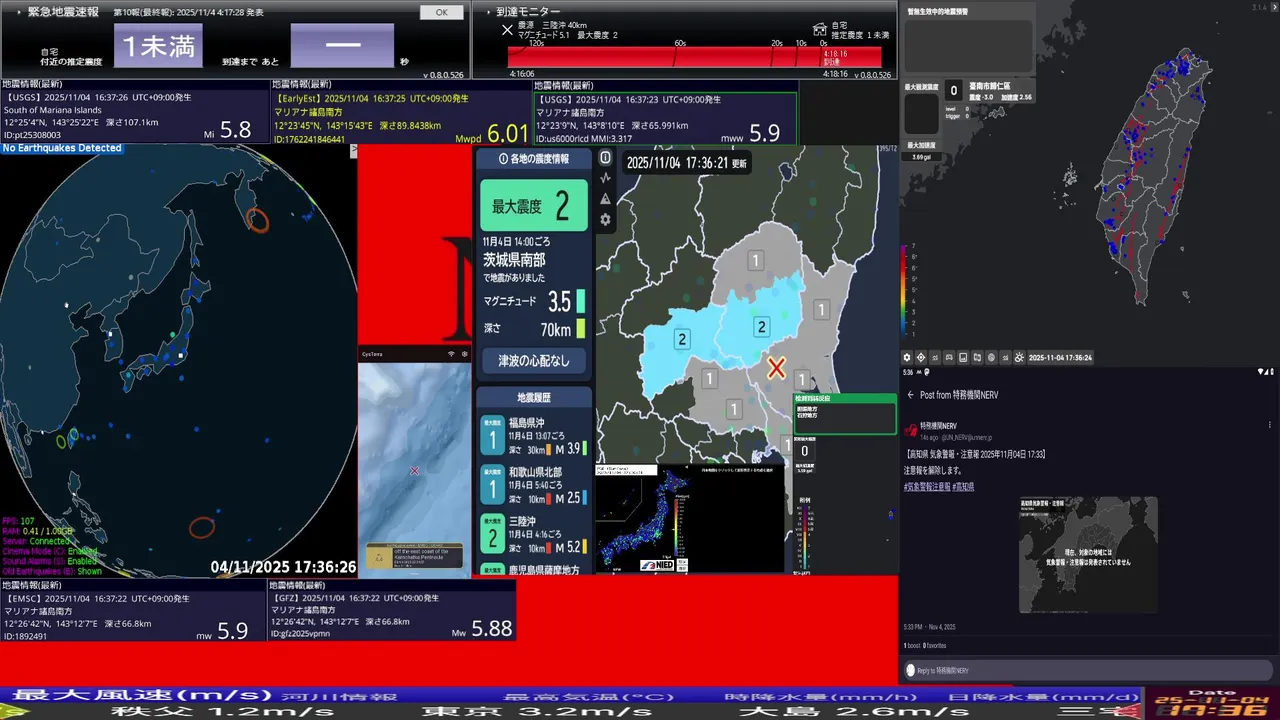Click the locate target icon in the Taiwan map toolbar
Image resolution: width=1280 pixels, height=720 pixels.
click(921, 357)
